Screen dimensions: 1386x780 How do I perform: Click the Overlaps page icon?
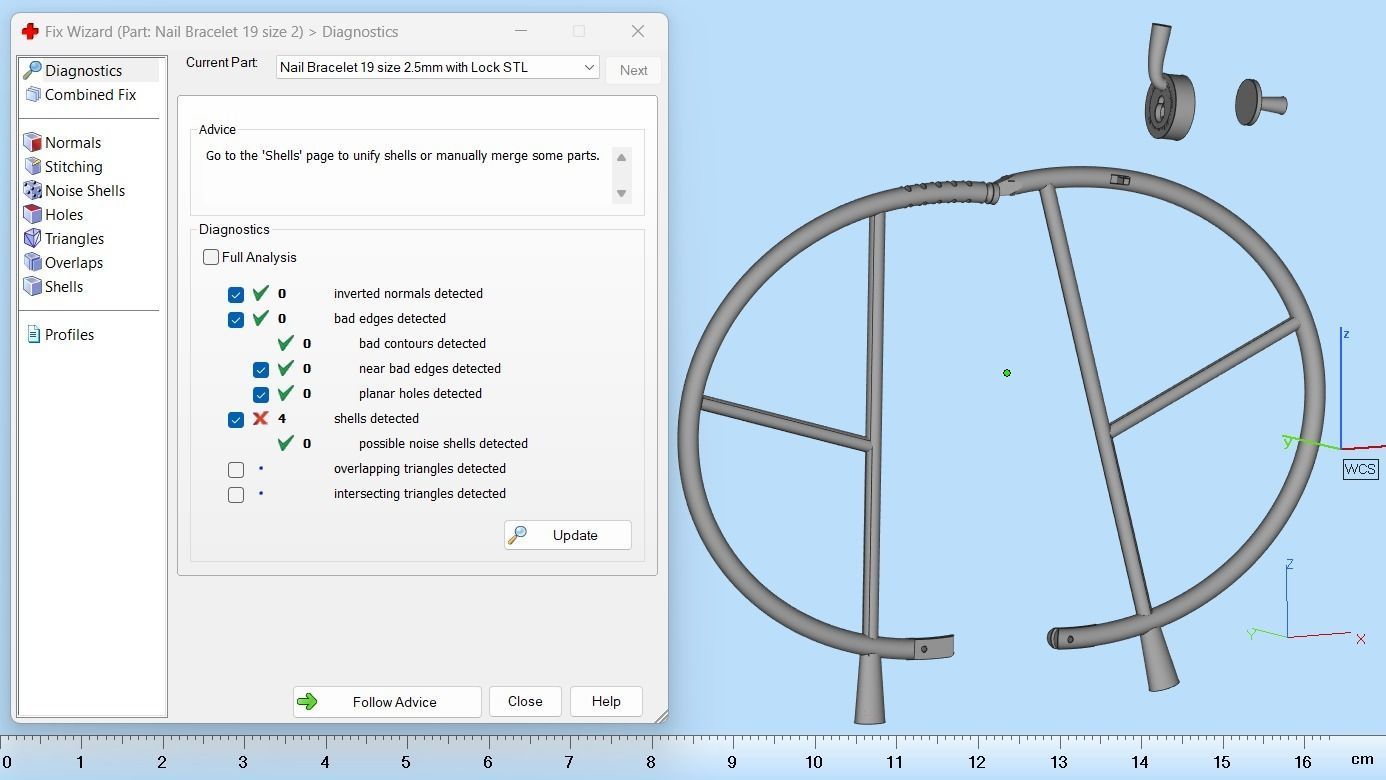32,262
